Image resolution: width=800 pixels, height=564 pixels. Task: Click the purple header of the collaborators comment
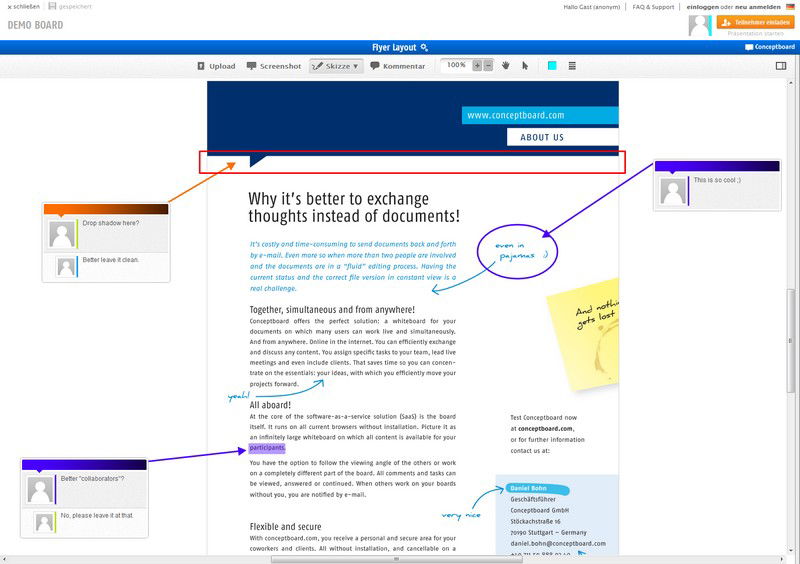pos(84,464)
